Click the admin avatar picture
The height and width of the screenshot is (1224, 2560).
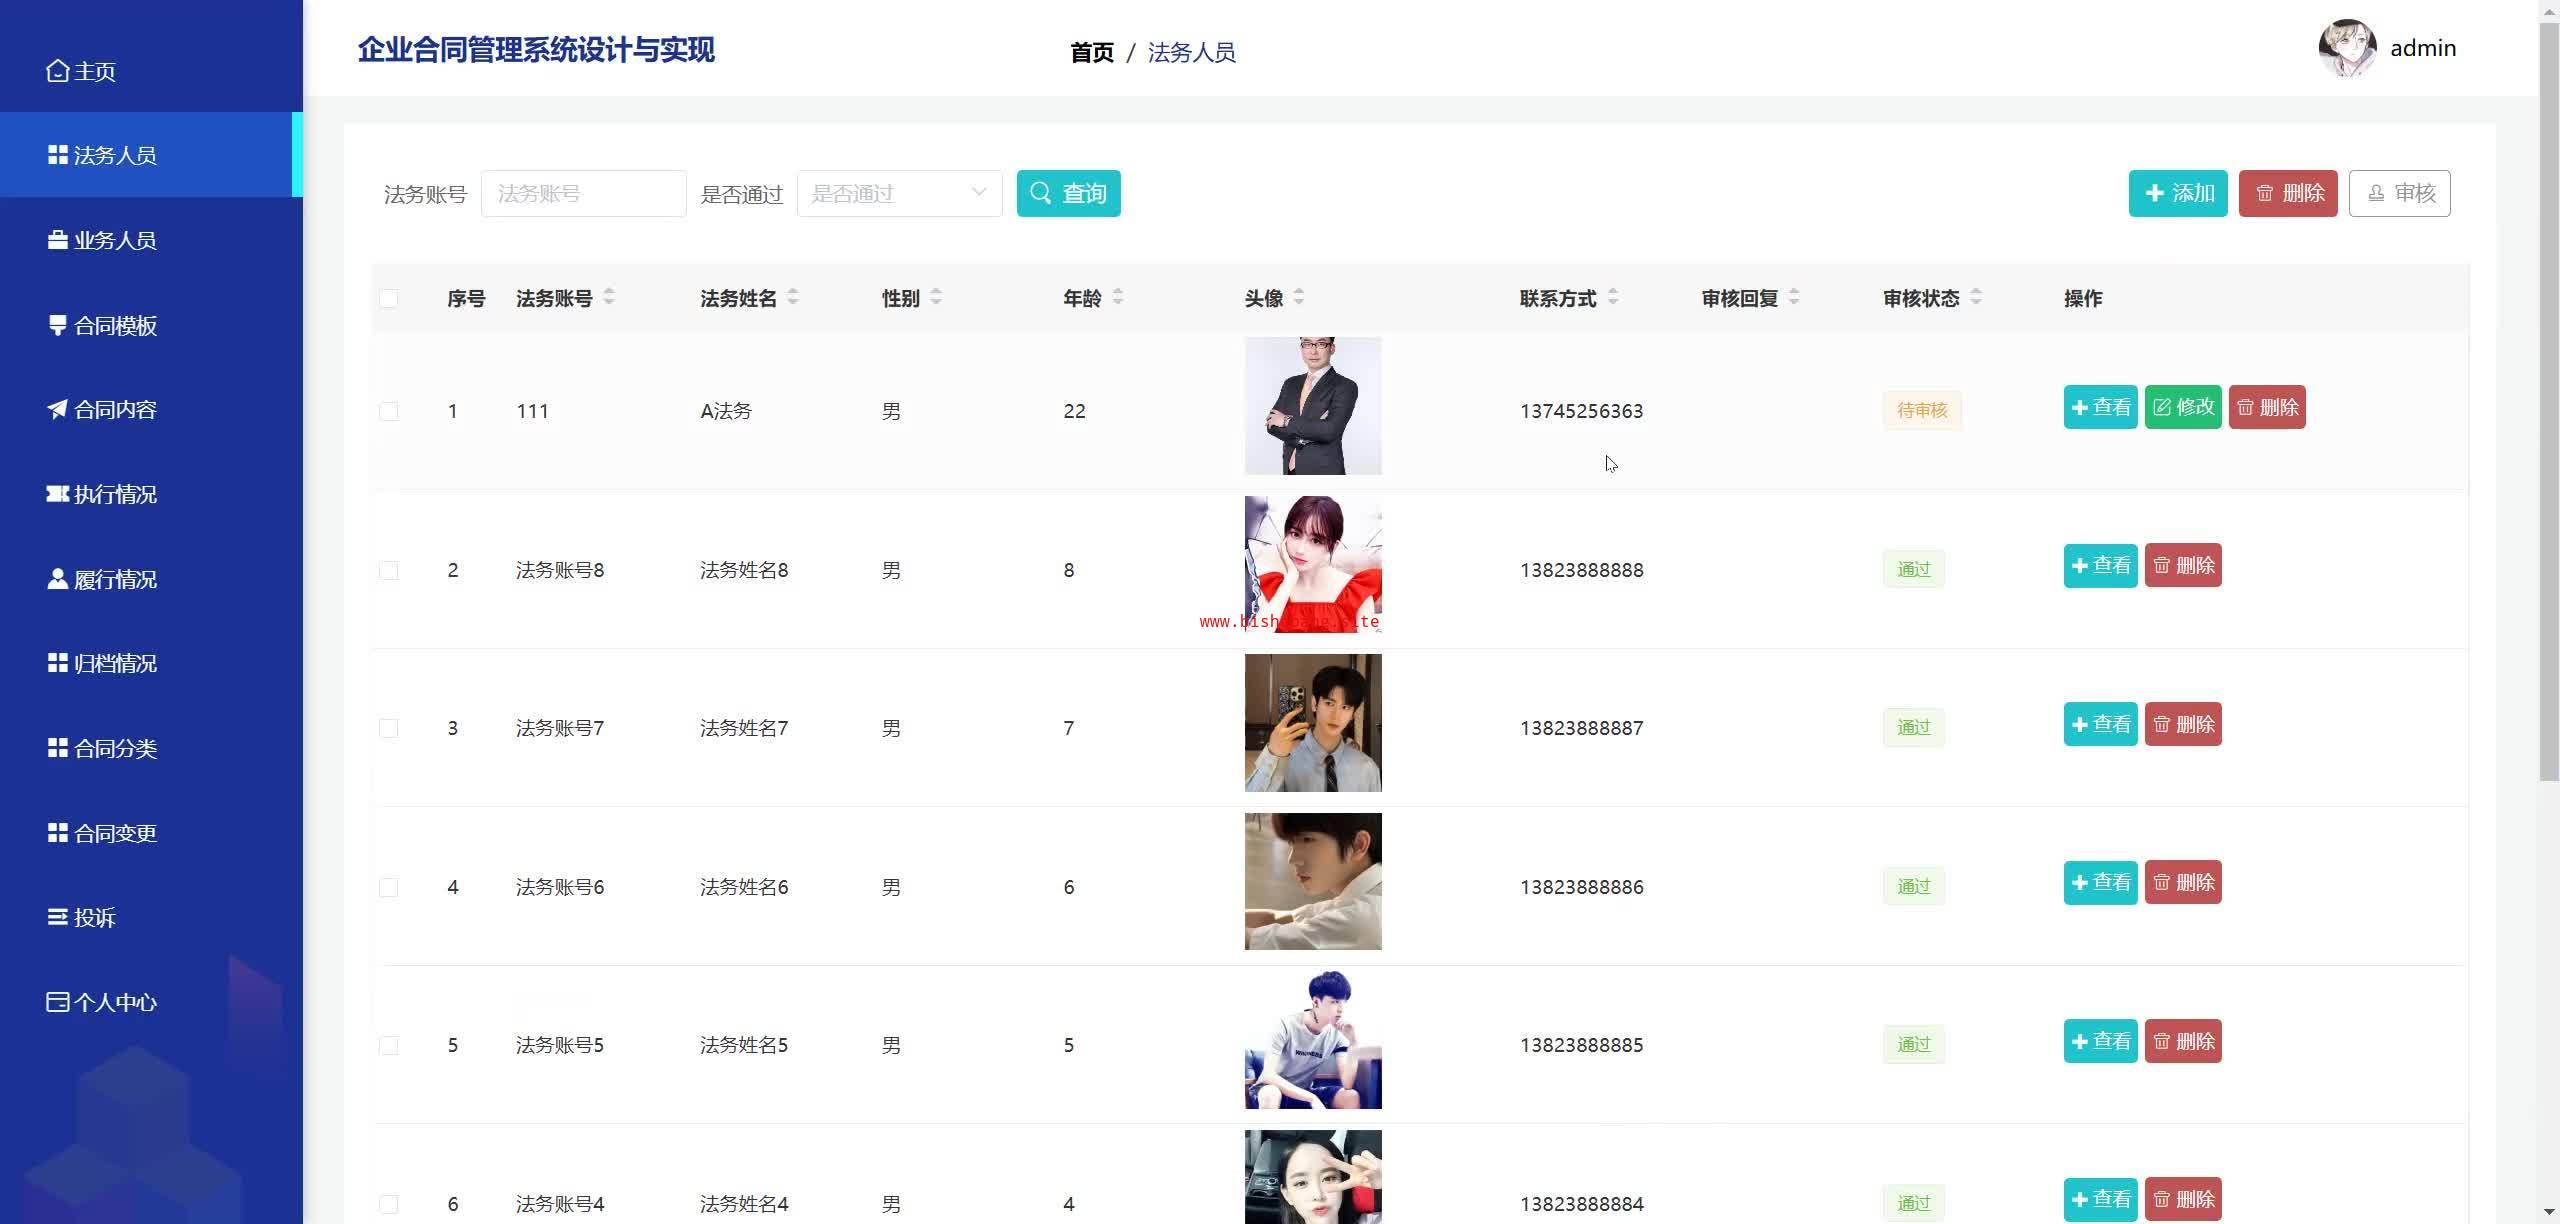2346,48
